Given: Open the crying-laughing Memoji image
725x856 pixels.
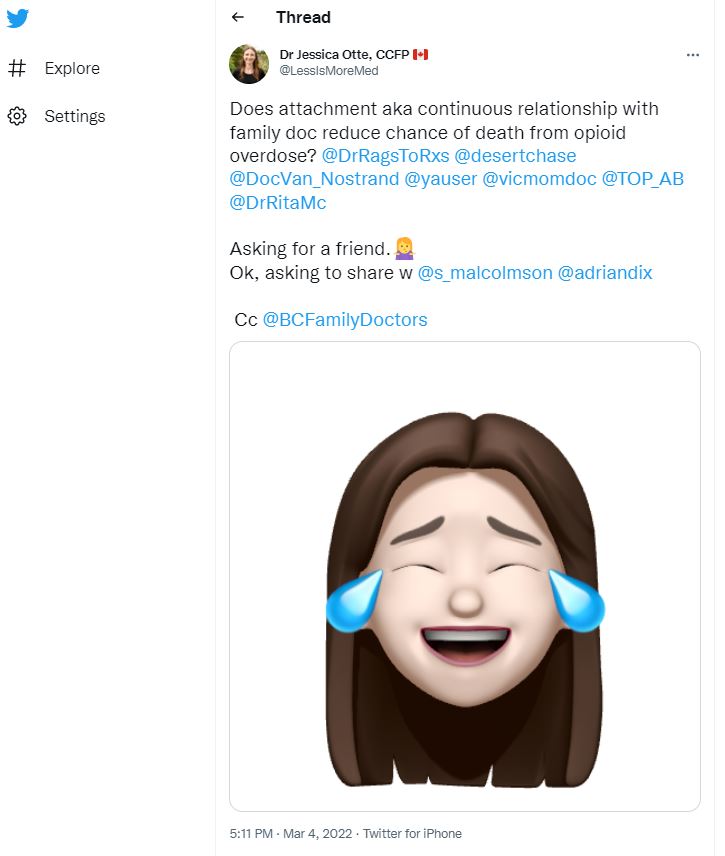Looking at the screenshot, I should pos(465,575).
